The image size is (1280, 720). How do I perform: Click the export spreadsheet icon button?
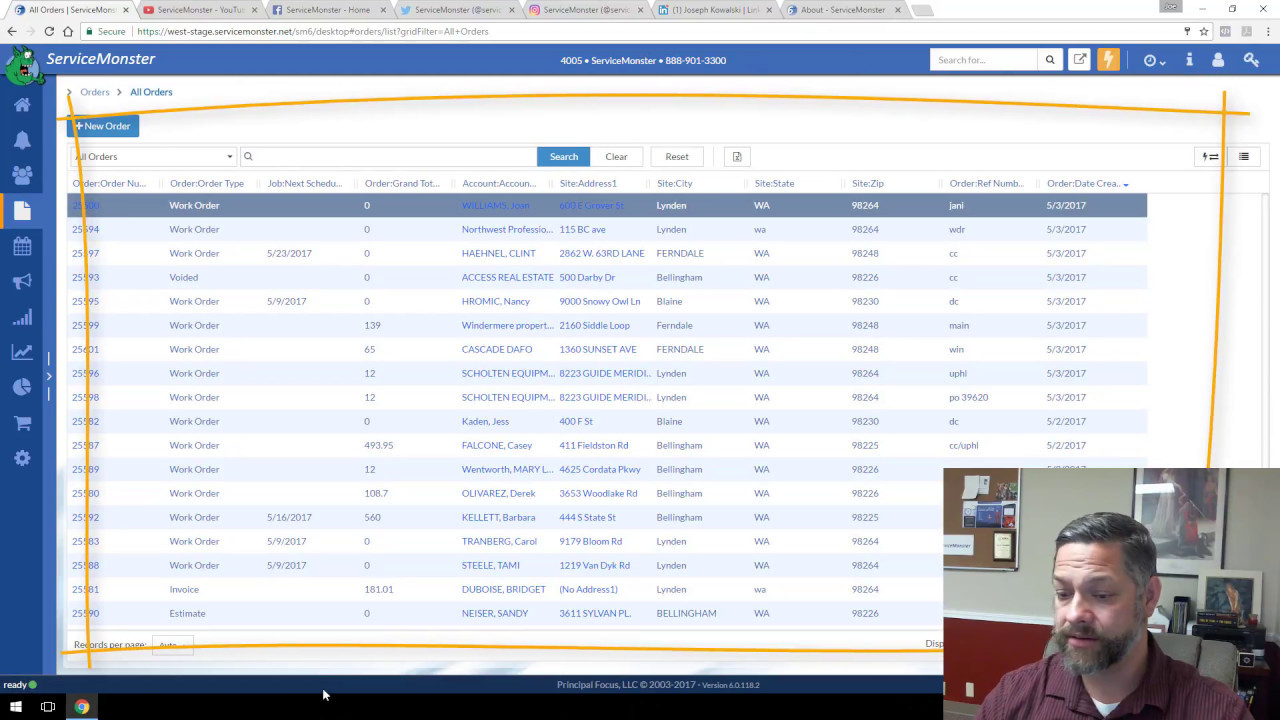737,156
